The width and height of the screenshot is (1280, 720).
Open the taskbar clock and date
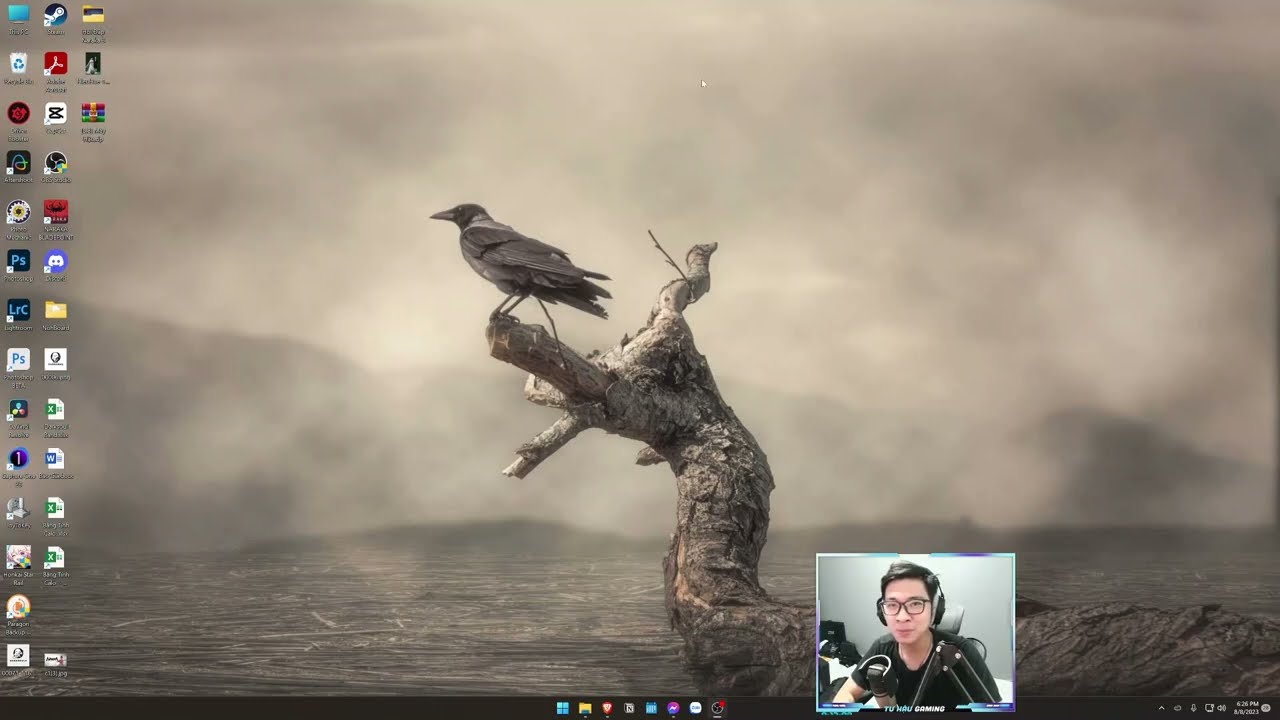click(1247, 707)
